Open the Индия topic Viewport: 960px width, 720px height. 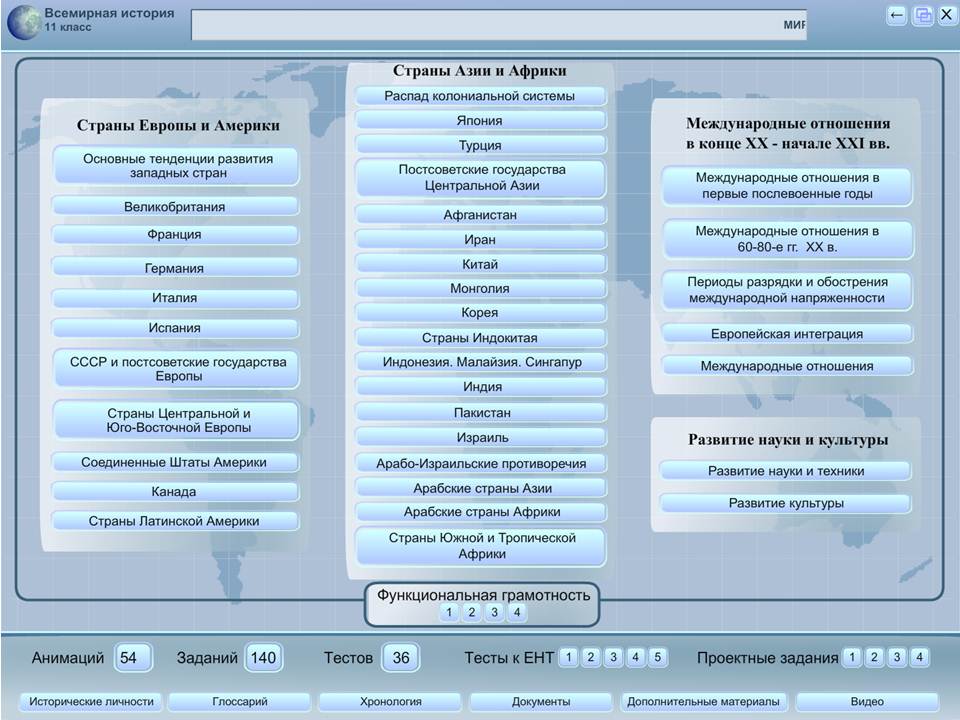click(481, 386)
